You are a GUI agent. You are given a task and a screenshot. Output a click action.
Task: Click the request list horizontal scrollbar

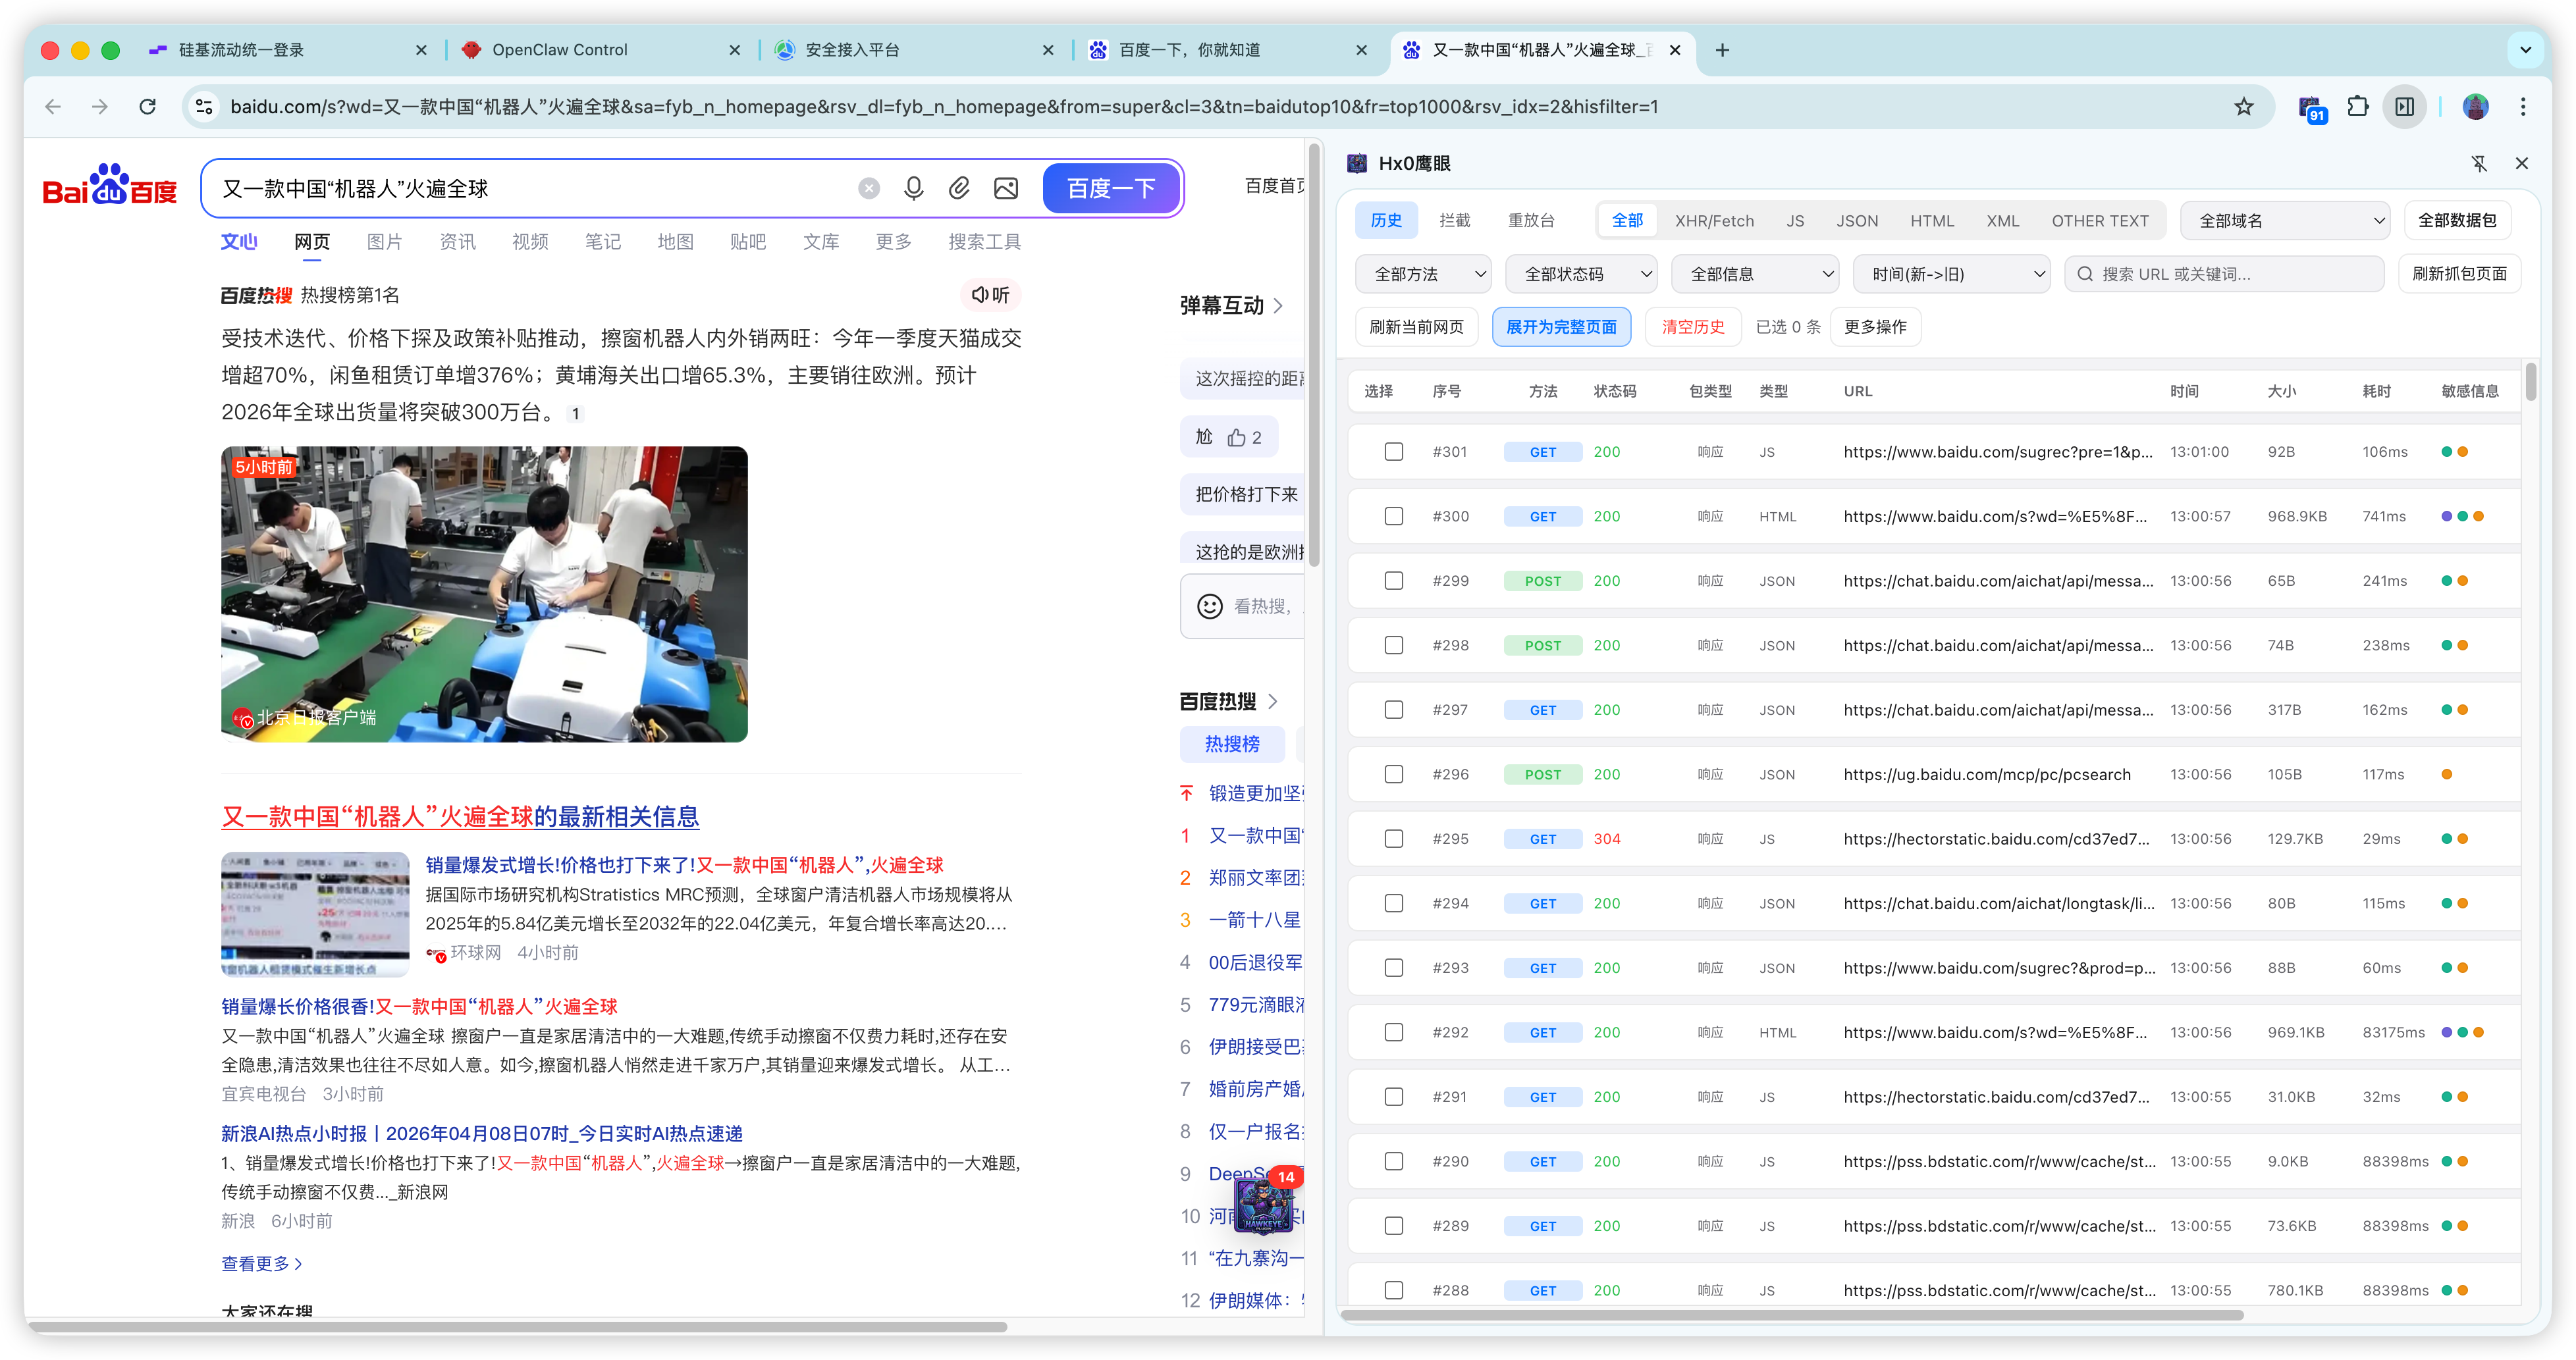coord(1791,1315)
